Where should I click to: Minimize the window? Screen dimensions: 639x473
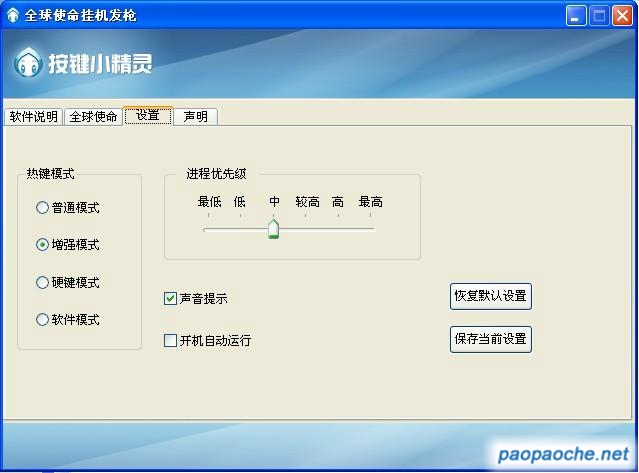click(x=576, y=16)
